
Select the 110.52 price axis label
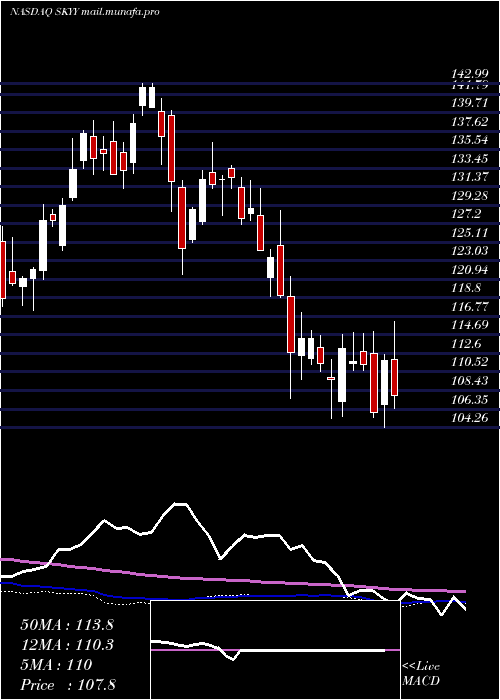[x=470, y=362]
